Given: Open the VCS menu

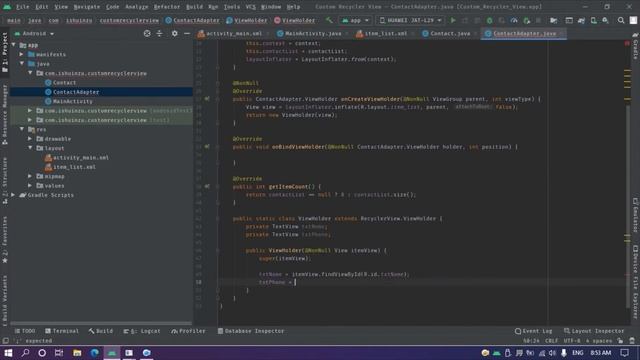Looking at the screenshot, I should (x=250, y=7).
